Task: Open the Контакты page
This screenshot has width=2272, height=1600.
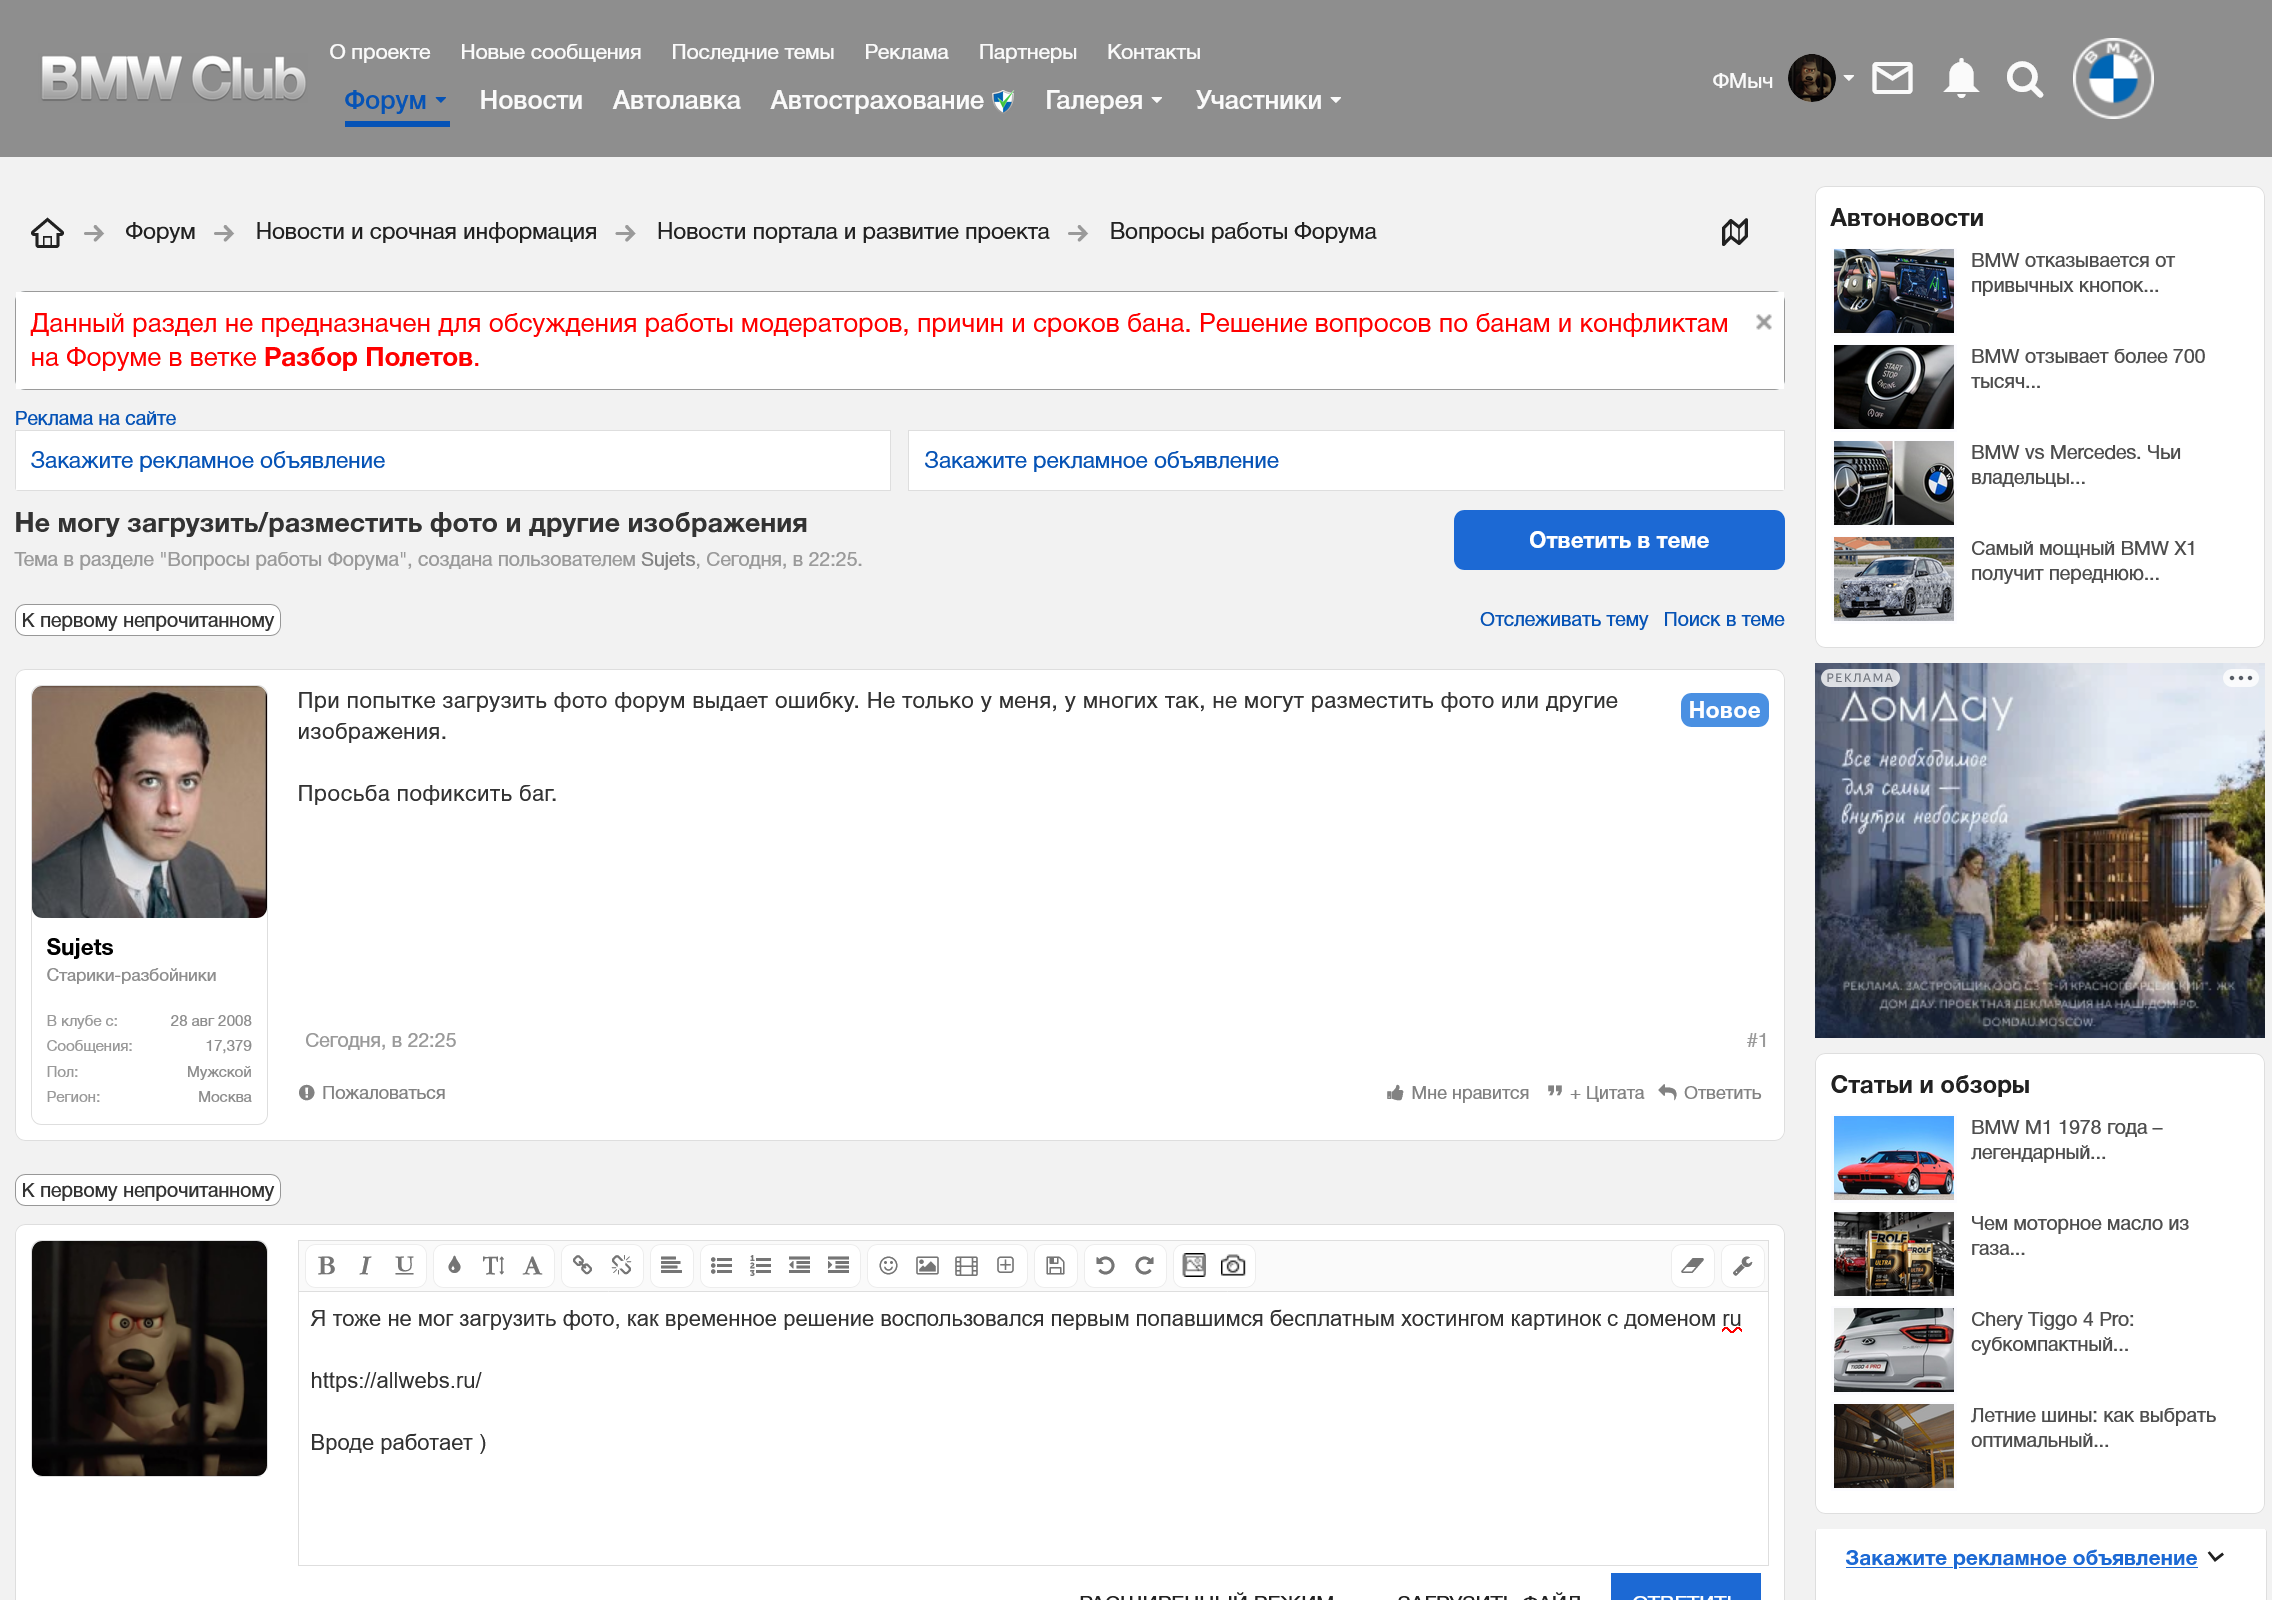Action: pyautogui.click(x=1154, y=52)
